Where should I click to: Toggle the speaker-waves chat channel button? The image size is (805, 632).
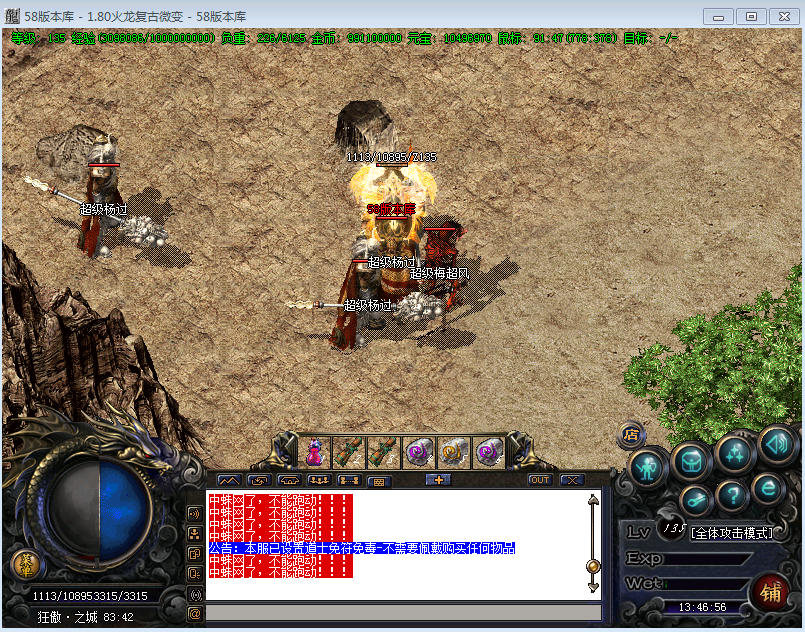[x=195, y=513]
